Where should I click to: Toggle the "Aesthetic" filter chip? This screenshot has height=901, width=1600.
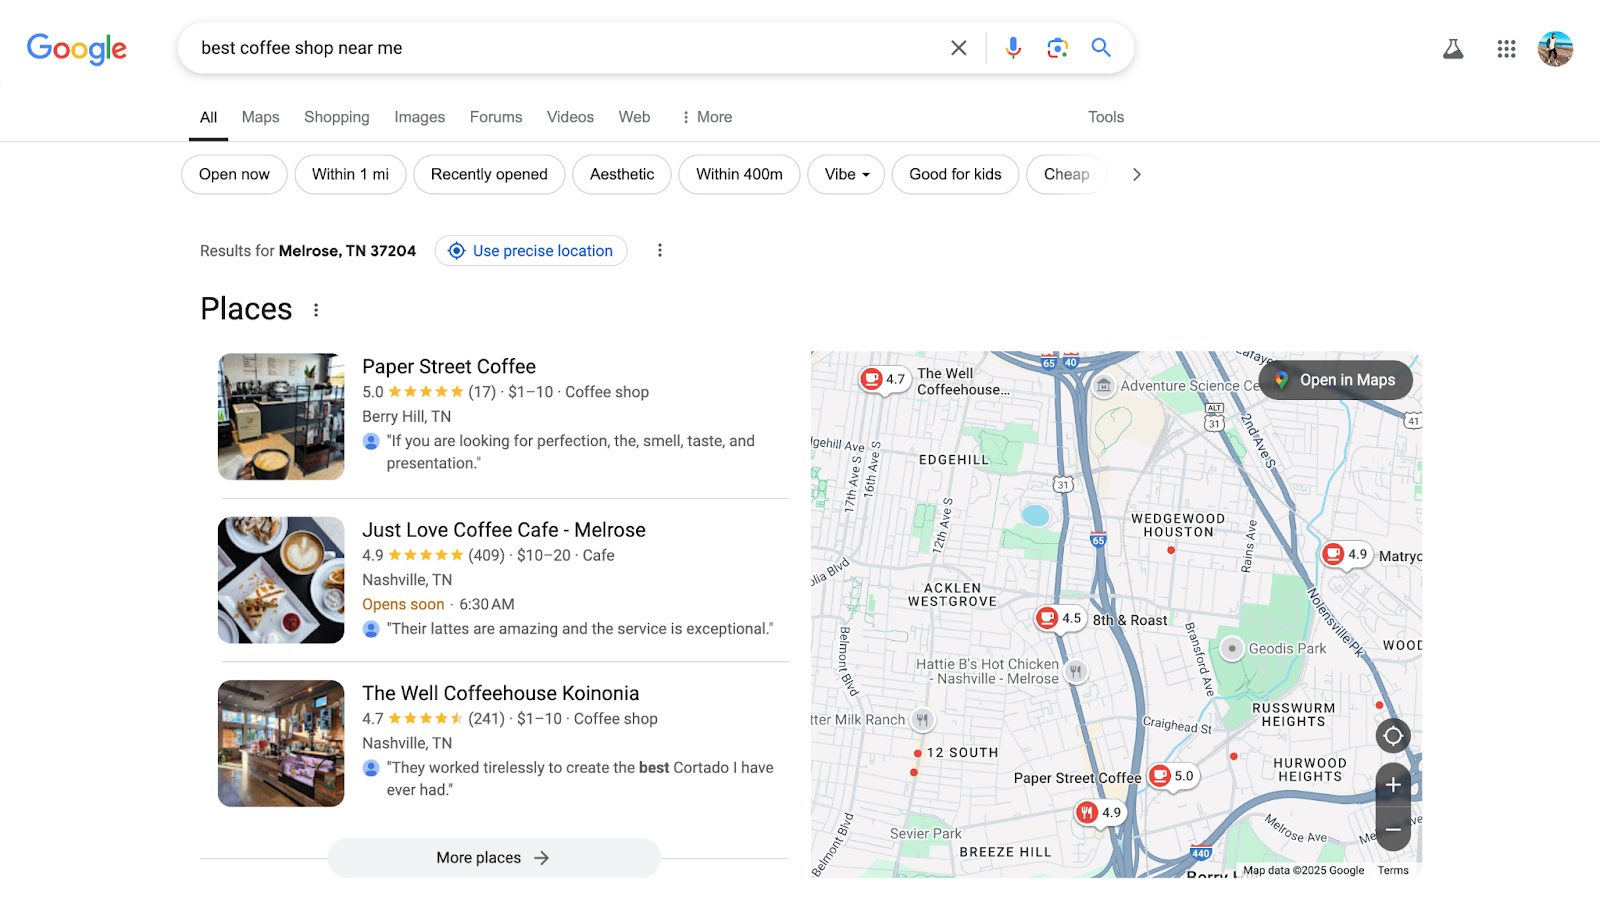coord(621,174)
